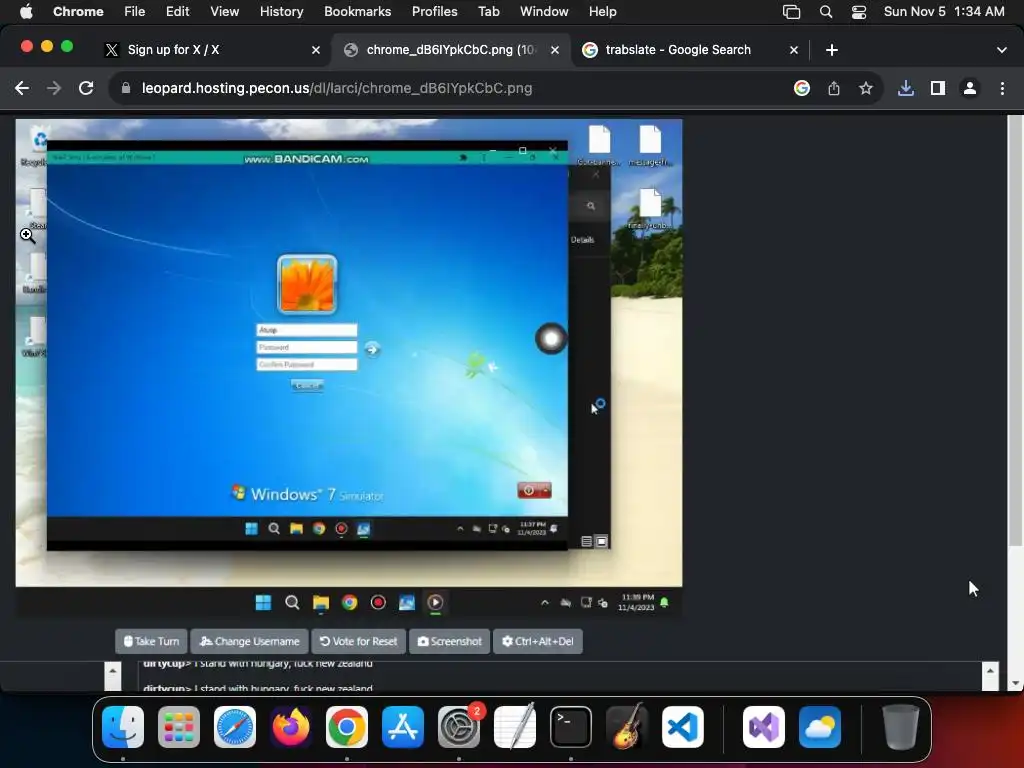Click the orange flower user avatar
Viewport: 1024px width, 768px height.
point(307,285)
